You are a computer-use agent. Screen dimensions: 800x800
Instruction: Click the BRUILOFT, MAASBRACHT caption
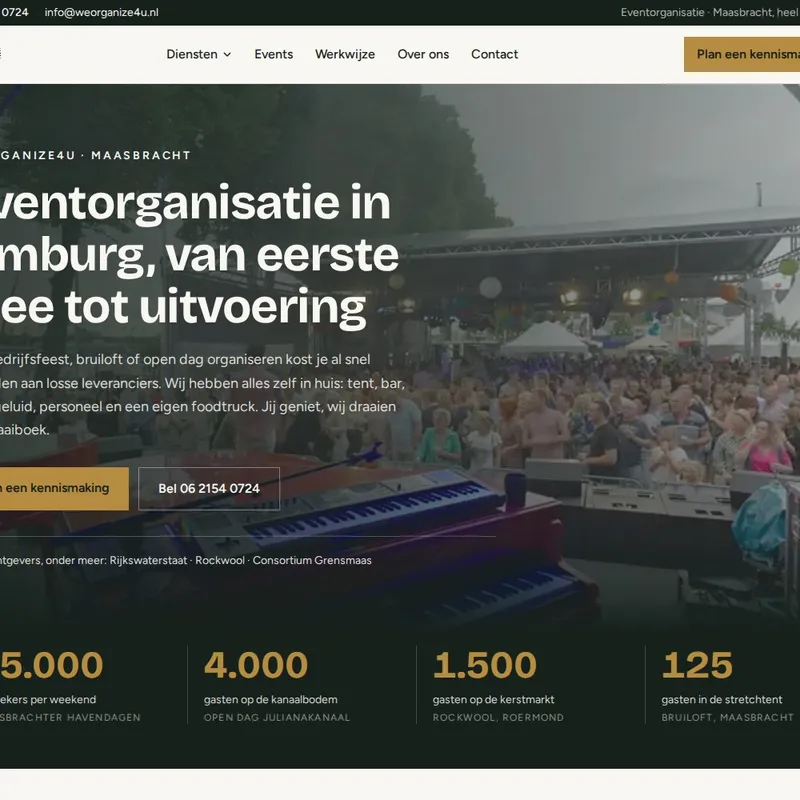728,717
